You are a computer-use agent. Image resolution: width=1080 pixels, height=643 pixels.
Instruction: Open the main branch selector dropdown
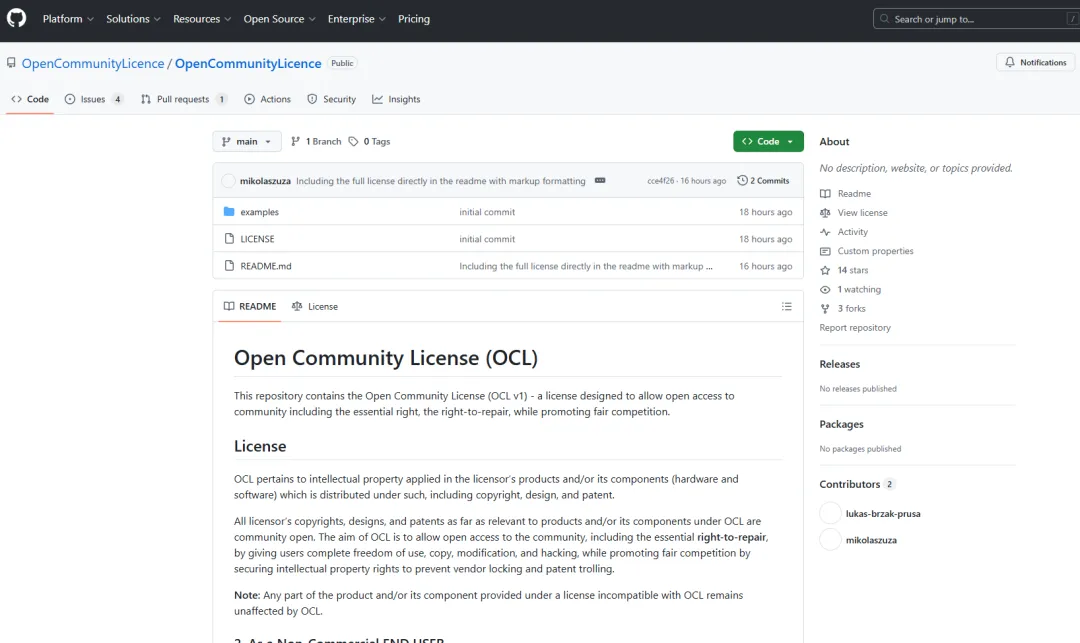[x=247, y=141]
